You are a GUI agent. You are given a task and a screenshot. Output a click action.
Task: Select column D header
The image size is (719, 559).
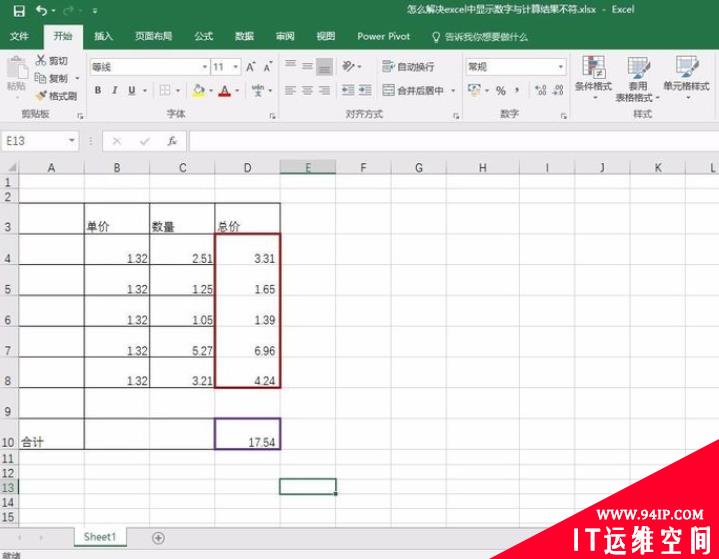pyautogui.click(x=247, y=167)
